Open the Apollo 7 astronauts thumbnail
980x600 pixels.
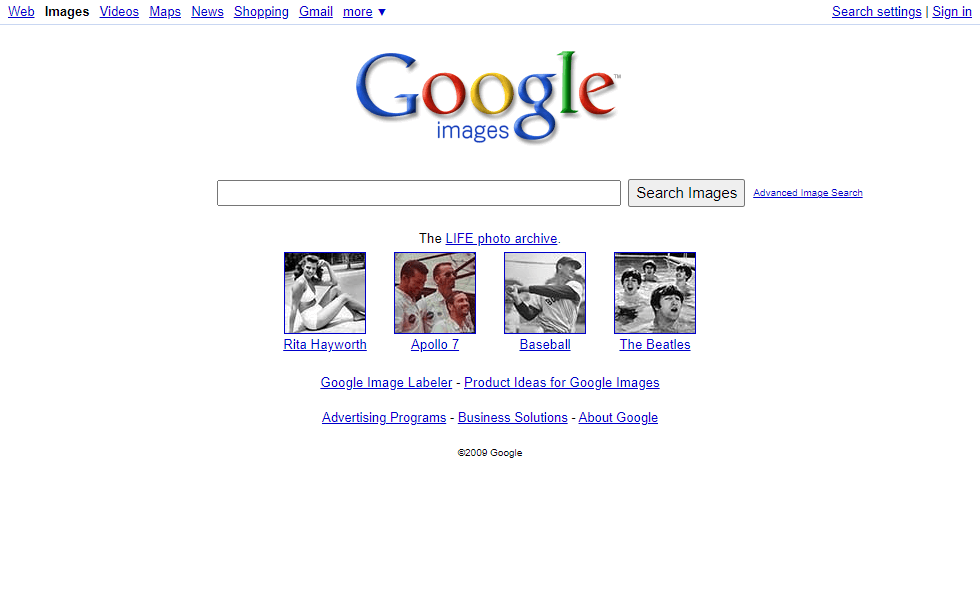[435, 292]
